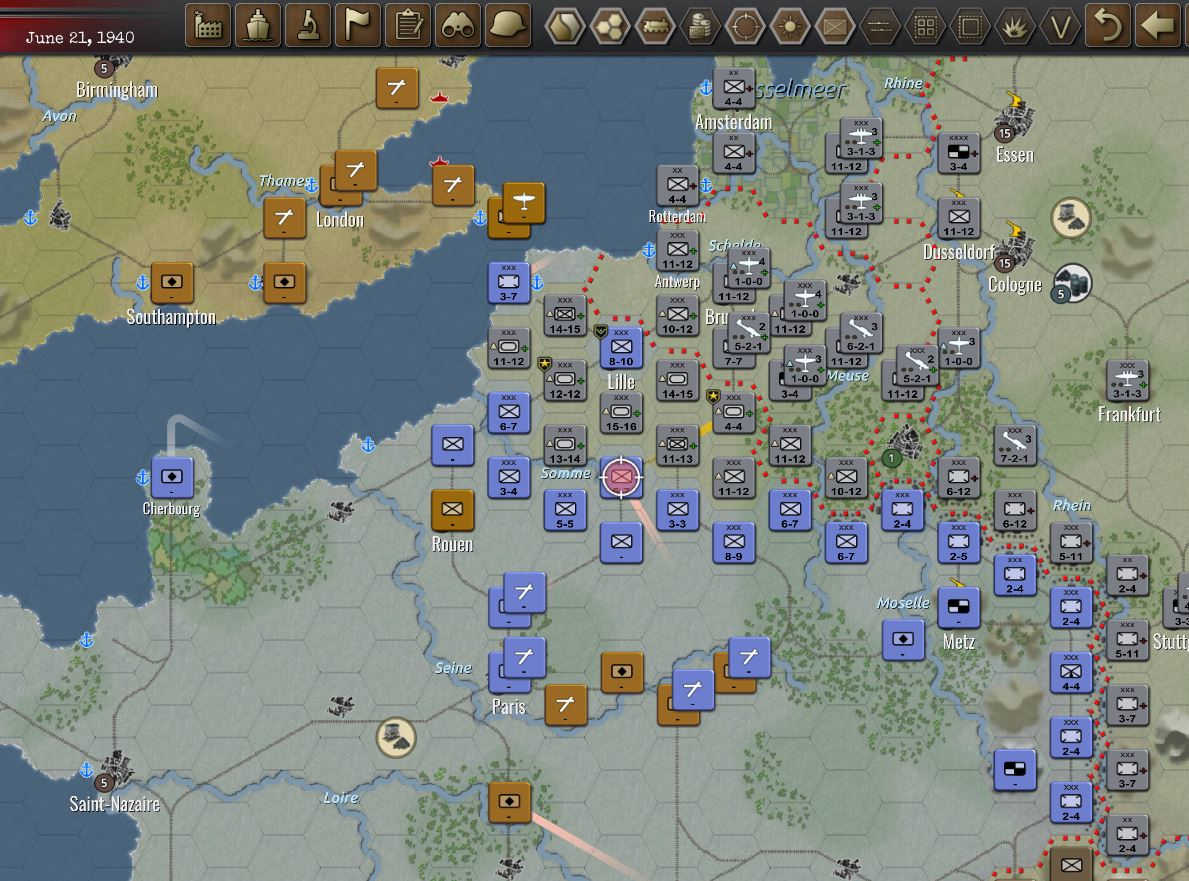Toggle the crosshair target overlay

[745, 27]
